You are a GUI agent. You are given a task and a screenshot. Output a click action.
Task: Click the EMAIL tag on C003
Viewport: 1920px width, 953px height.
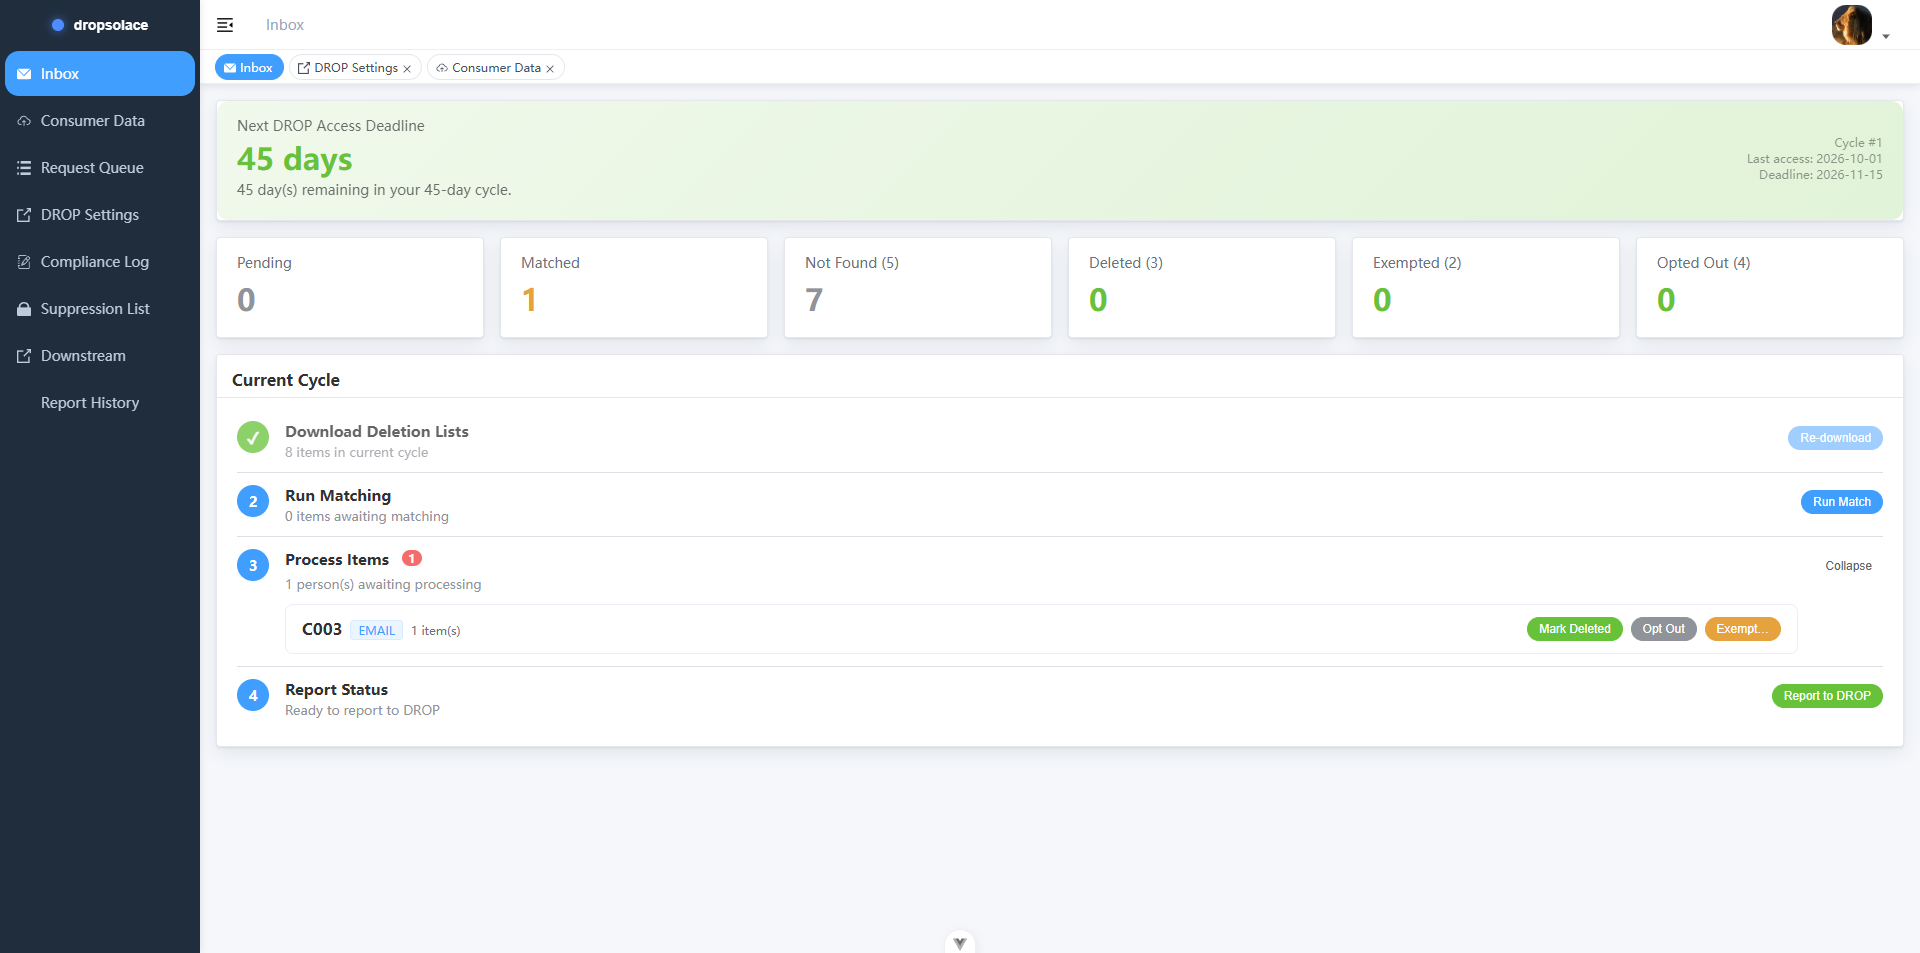coord(376,630)
